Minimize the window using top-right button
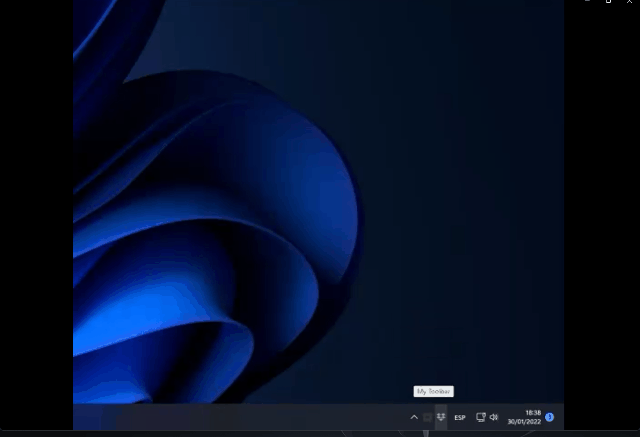640x437 pixels. pos(587,2)
